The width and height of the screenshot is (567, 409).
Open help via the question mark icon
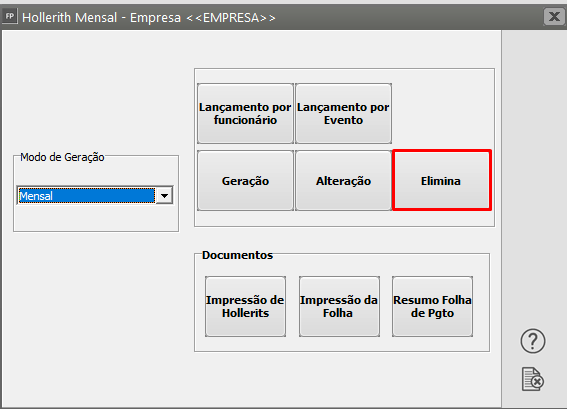point(533,341)
